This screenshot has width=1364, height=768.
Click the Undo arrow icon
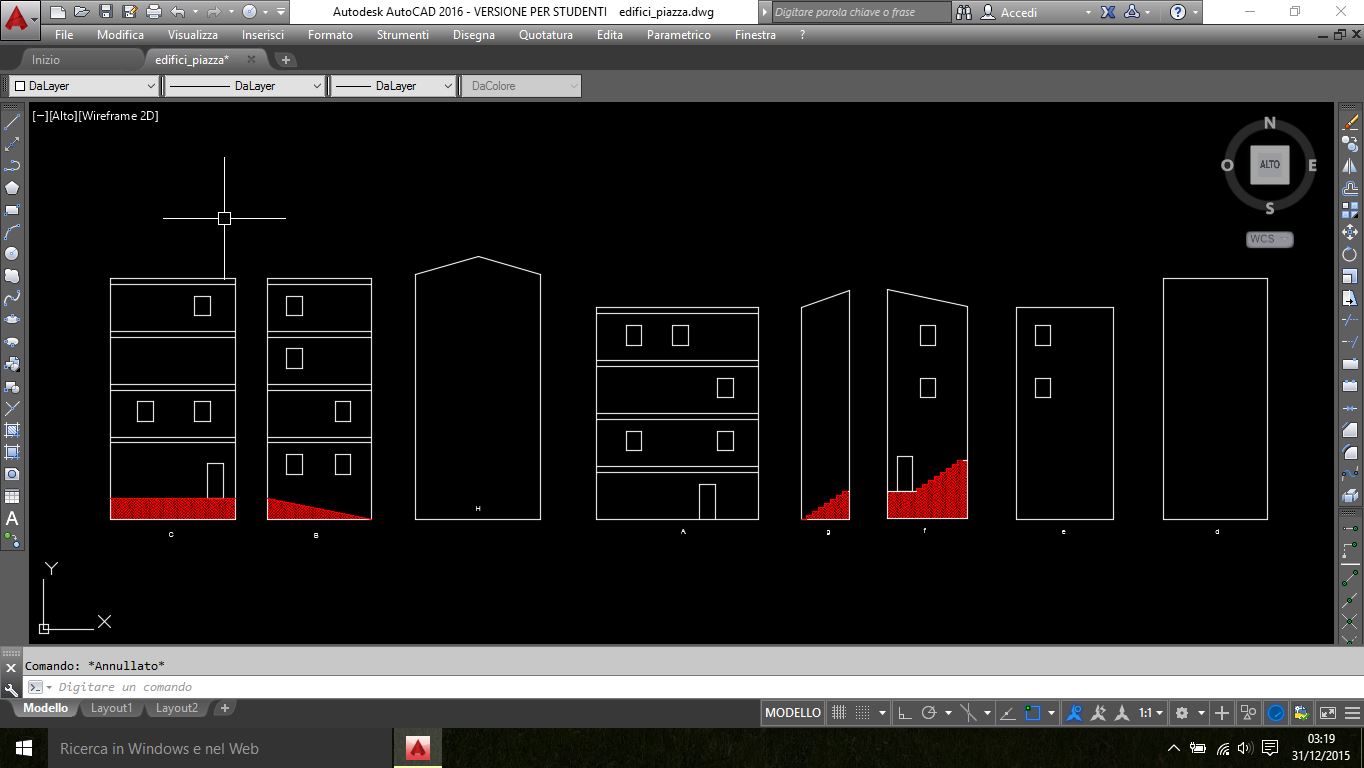point(178,12)
